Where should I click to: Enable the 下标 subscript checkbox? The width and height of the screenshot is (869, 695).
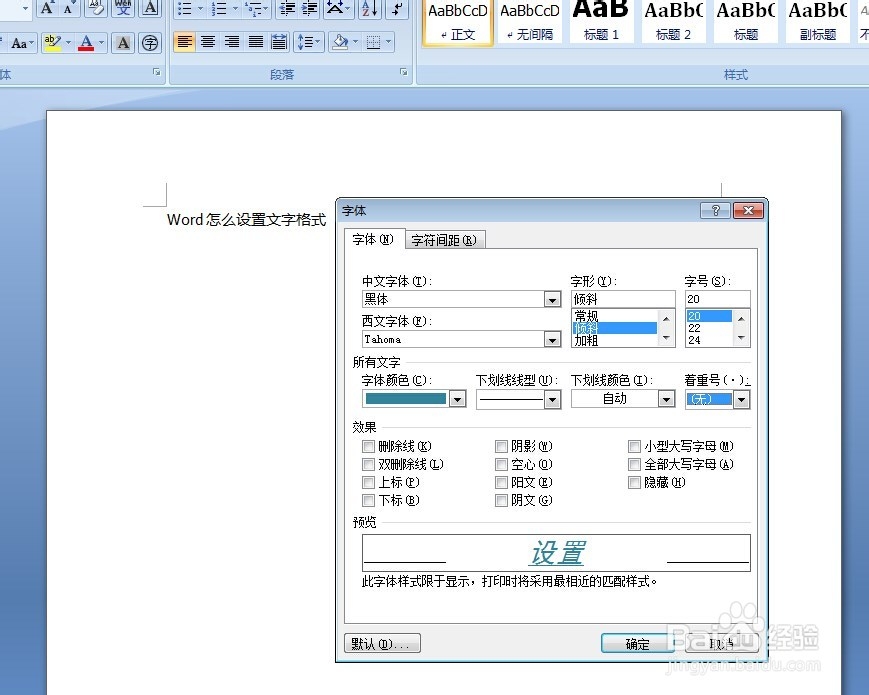tap(368, 500)
